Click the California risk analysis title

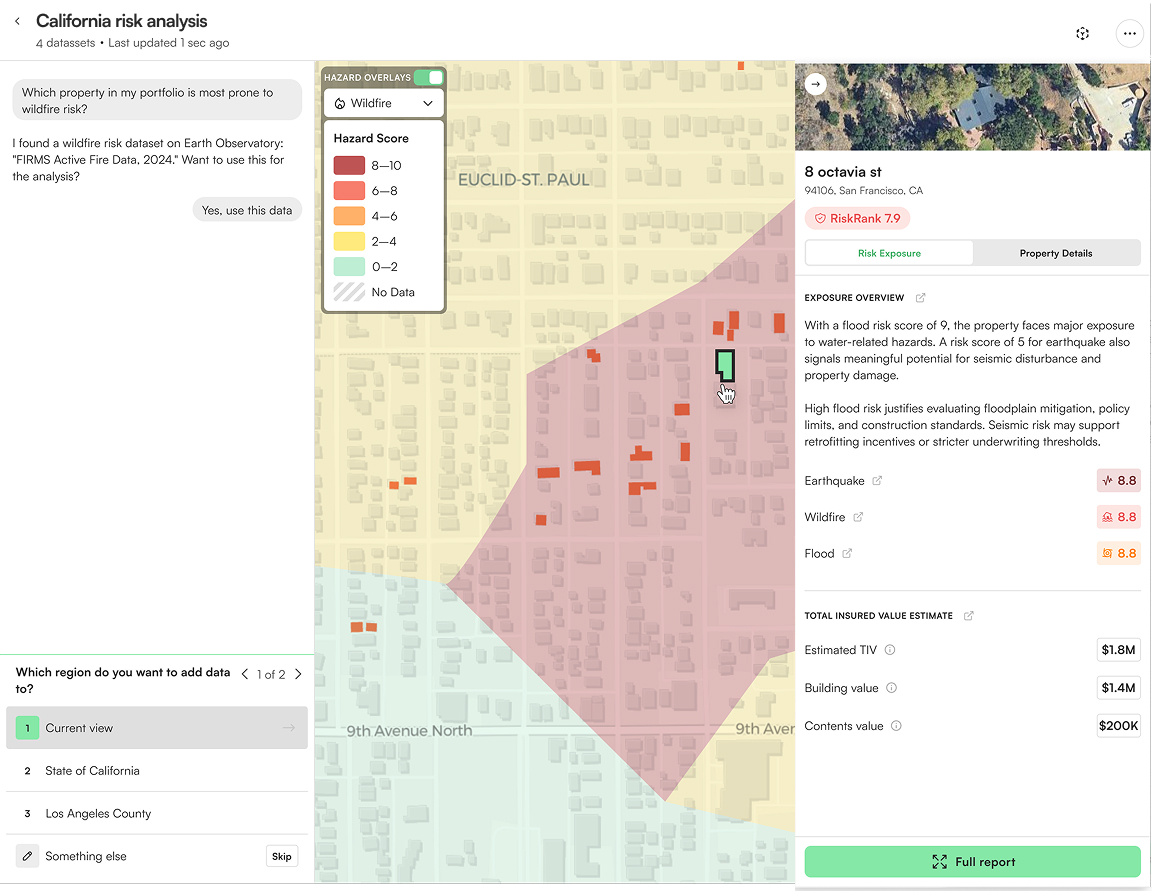coord(122,21)
